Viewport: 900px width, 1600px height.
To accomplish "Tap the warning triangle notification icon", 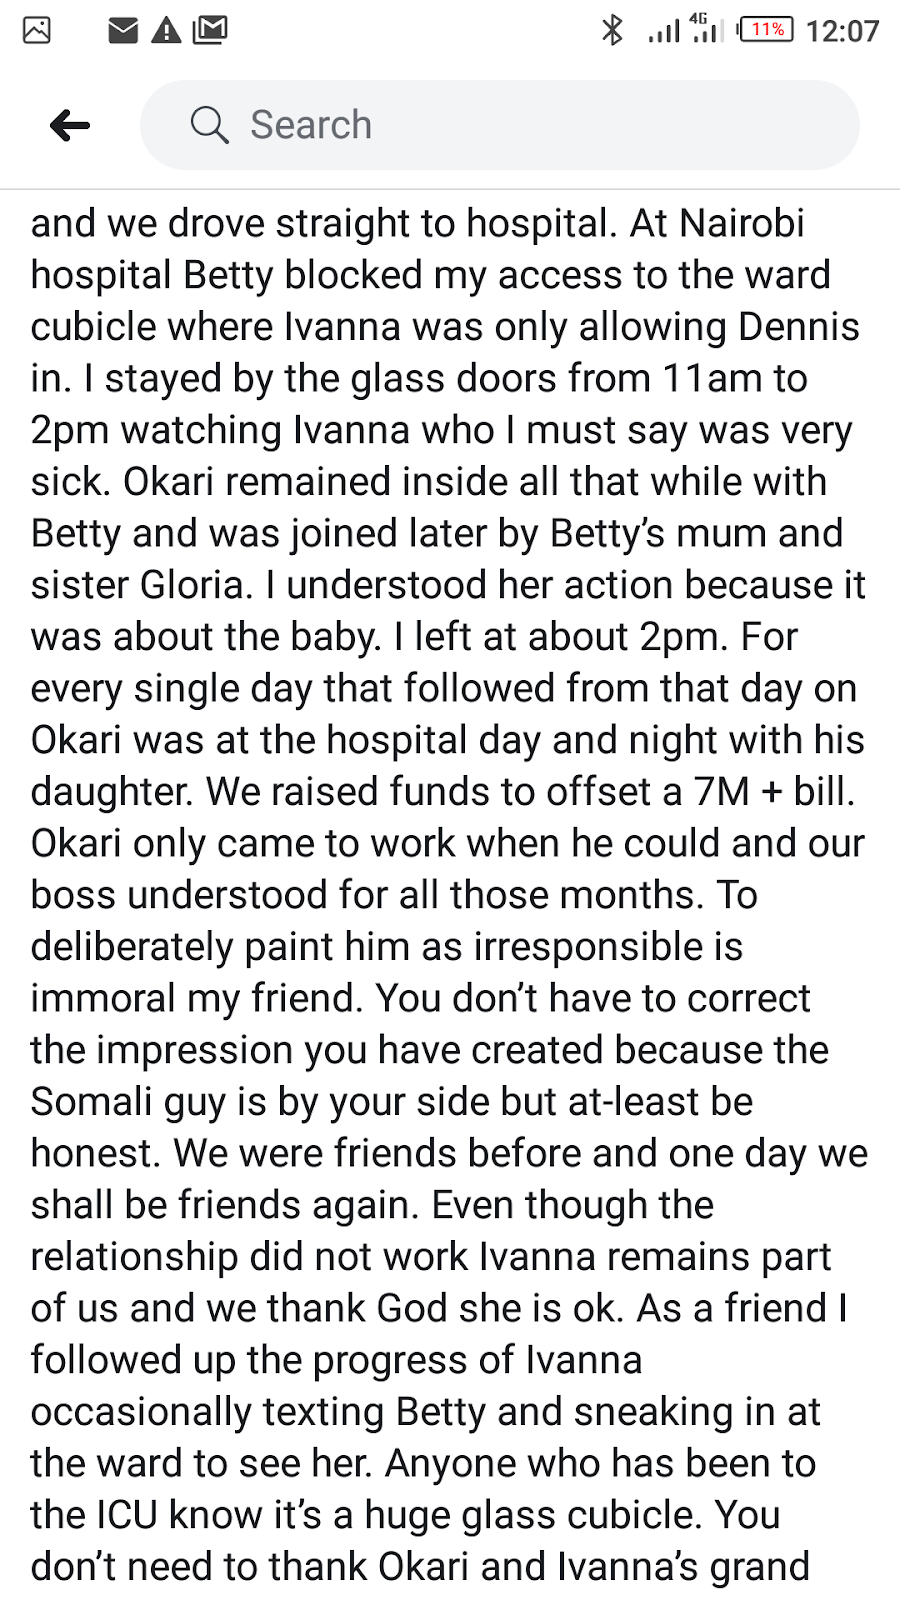I will click(x=166, y=31).
